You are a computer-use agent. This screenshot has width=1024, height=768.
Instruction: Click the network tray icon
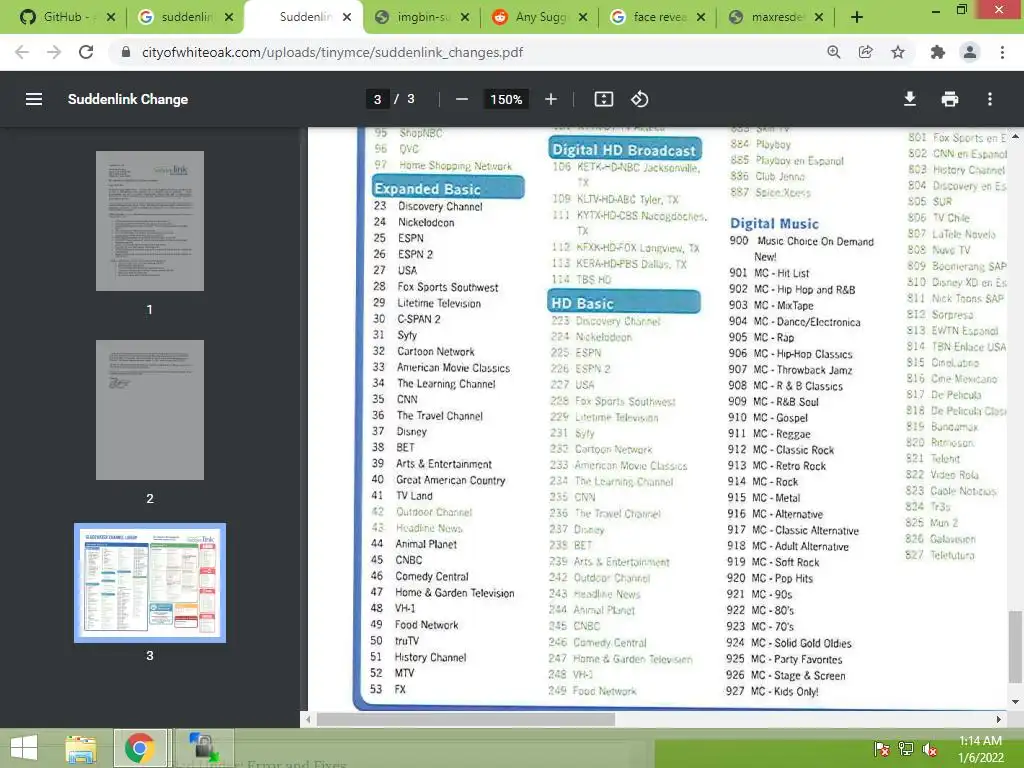click(906, 749)
